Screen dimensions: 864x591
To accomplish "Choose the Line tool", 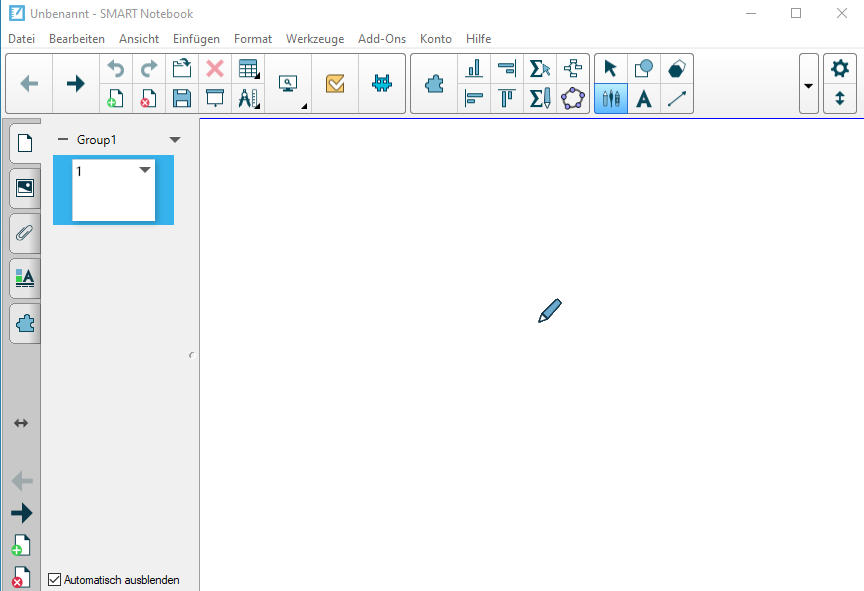I will click(677, 98).
